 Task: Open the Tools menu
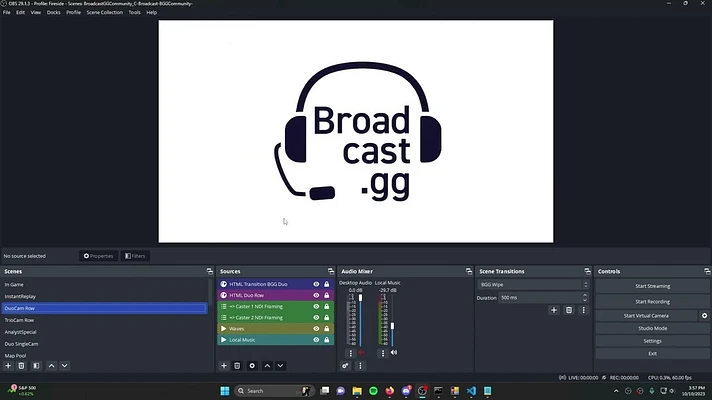[134, 12]
